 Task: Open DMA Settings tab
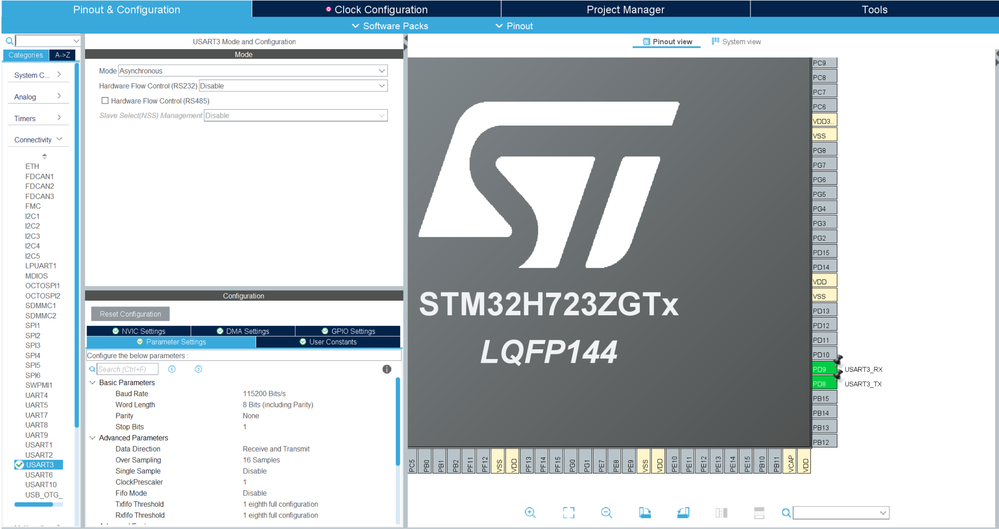click(x=243, y=331)
